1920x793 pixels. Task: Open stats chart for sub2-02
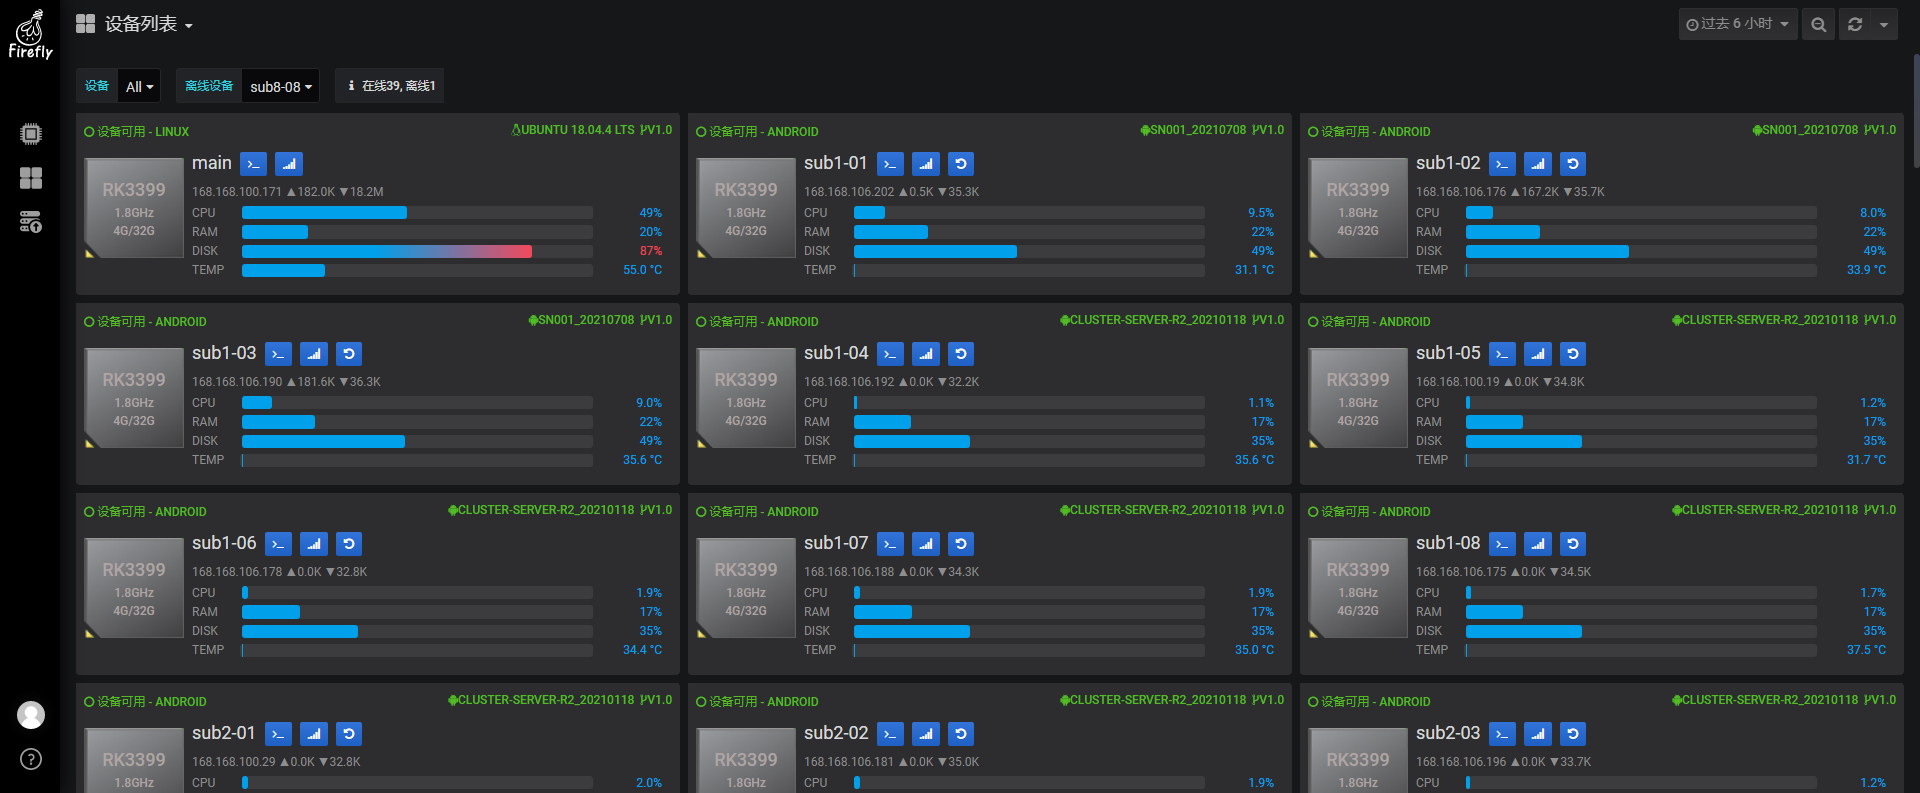(926, 734)
